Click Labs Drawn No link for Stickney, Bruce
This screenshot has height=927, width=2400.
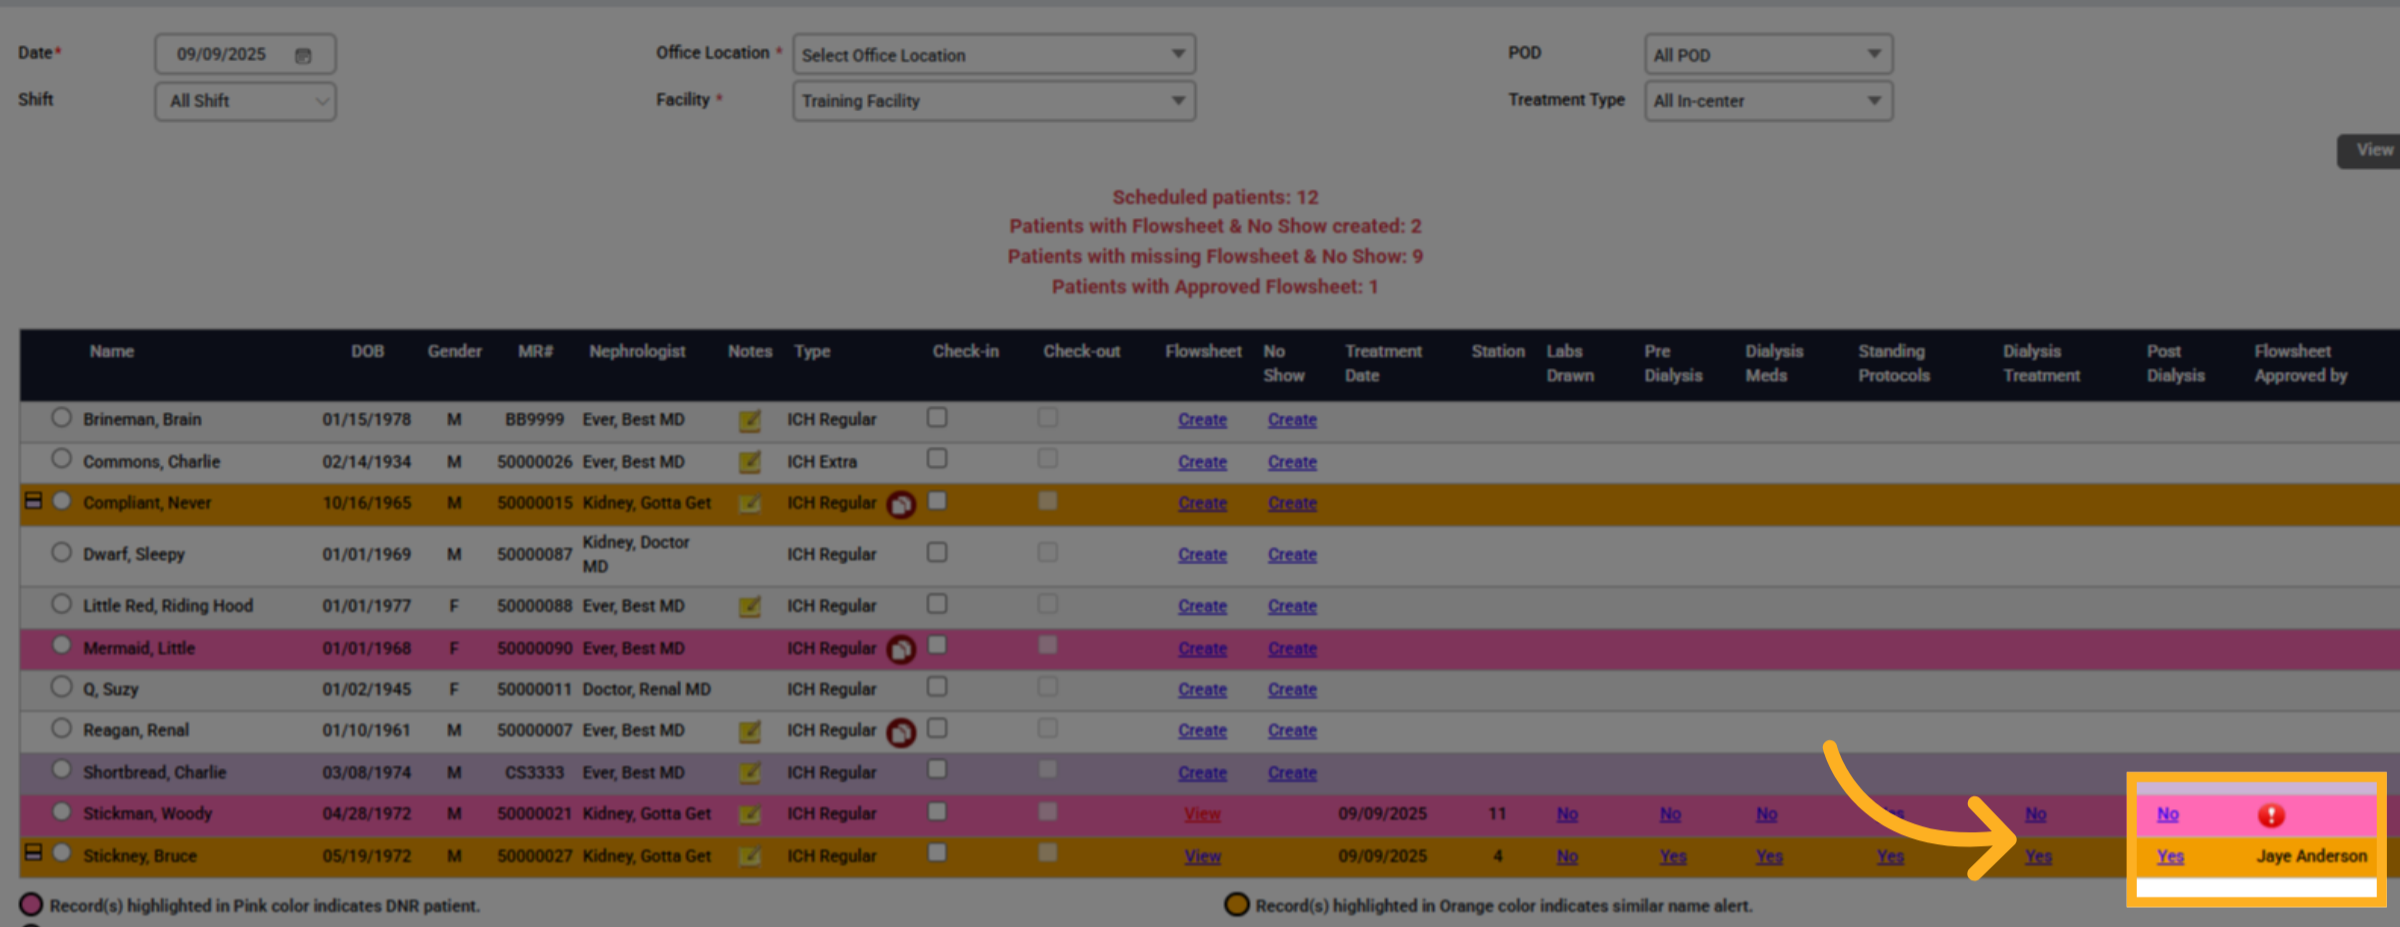(1567, 857)
